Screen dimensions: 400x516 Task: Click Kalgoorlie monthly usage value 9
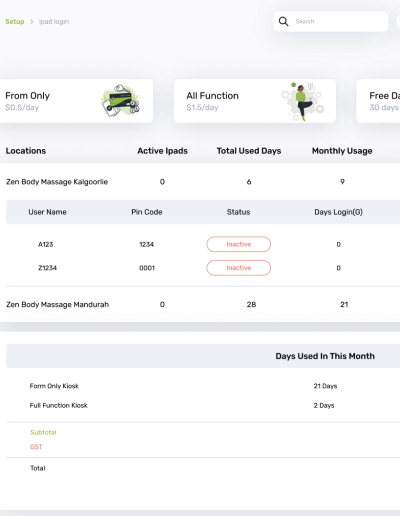[x=342, y=182]
